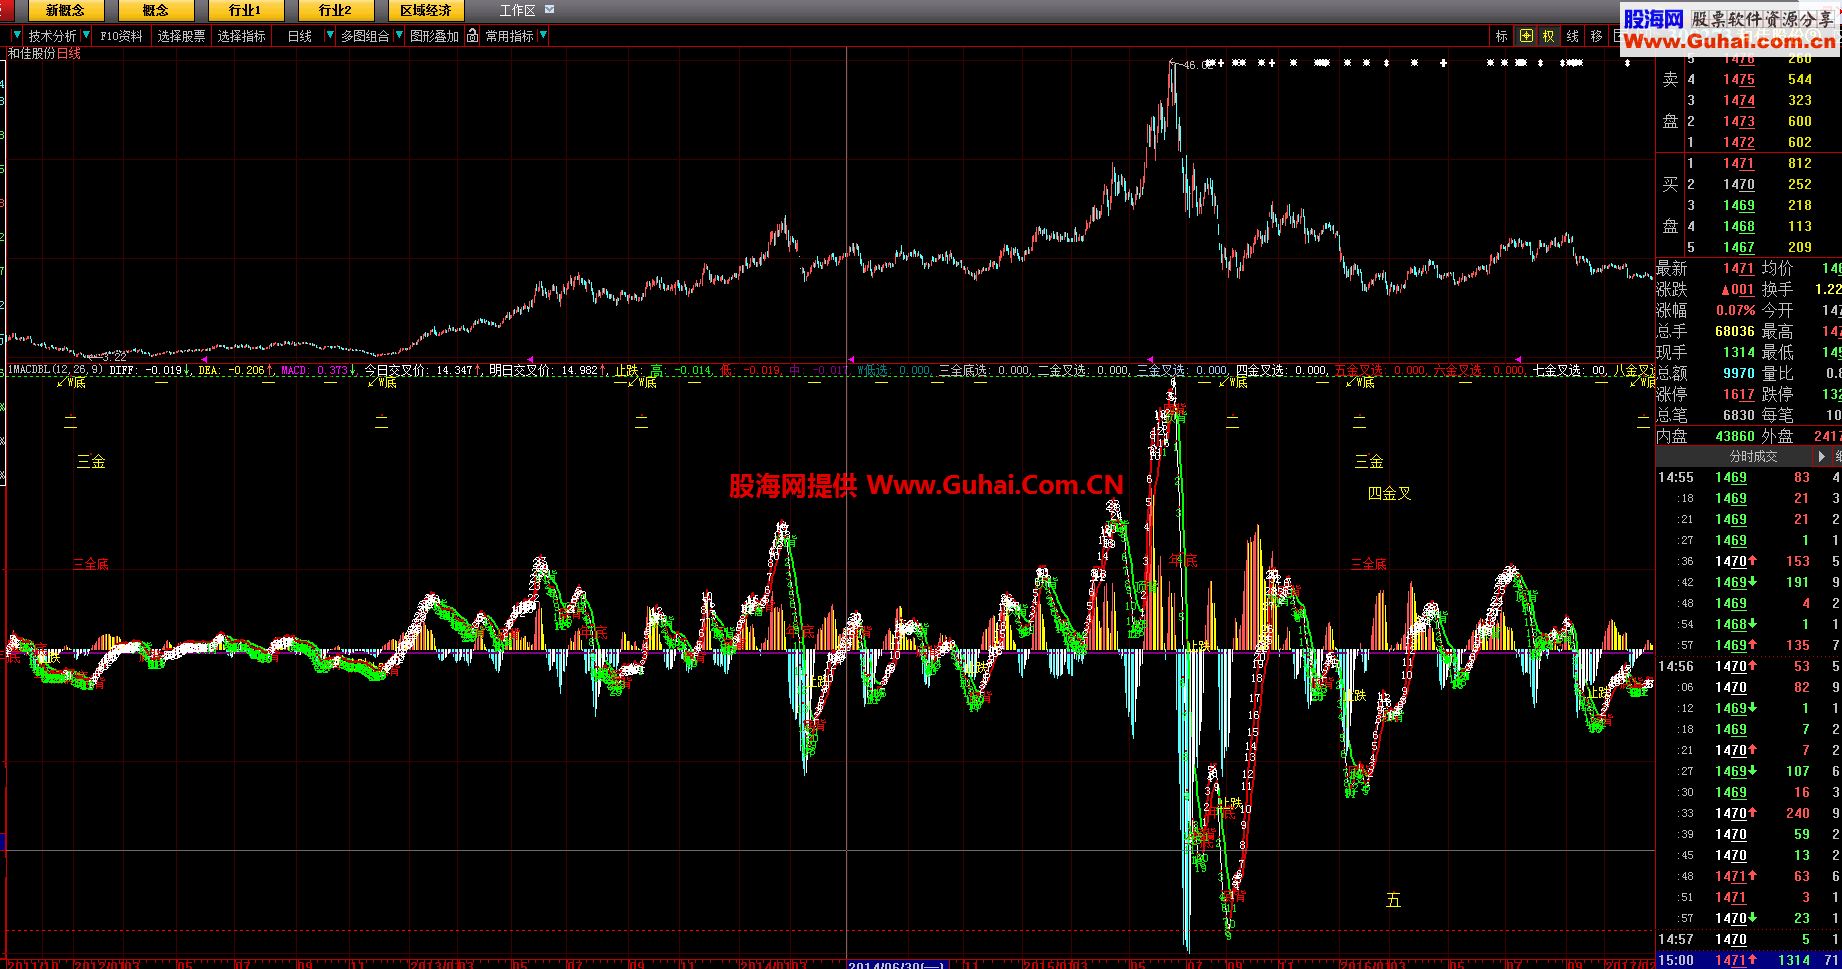This screenshot has height=969, width=1842.
Task: Open the leftmost toolbar dropdown arrow
Action: click(17, 36)
